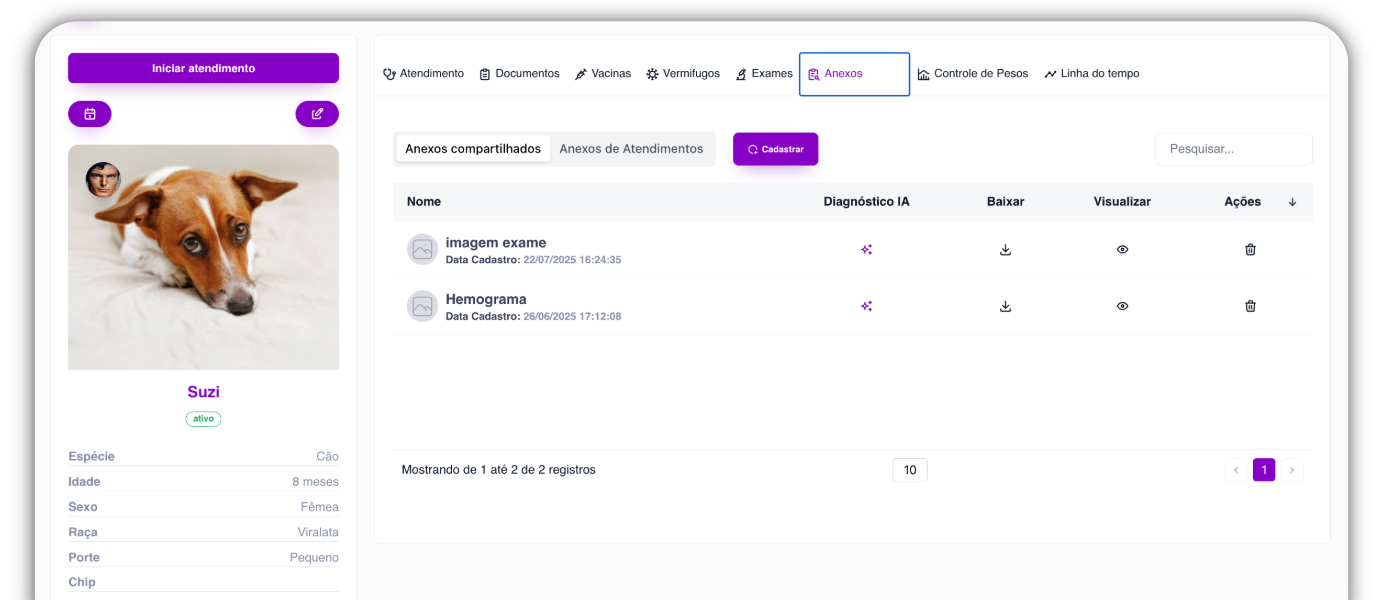Click Suzi's dog profile photo
1400x600 pixels.
pyautogui.click(x=203, y=257)
